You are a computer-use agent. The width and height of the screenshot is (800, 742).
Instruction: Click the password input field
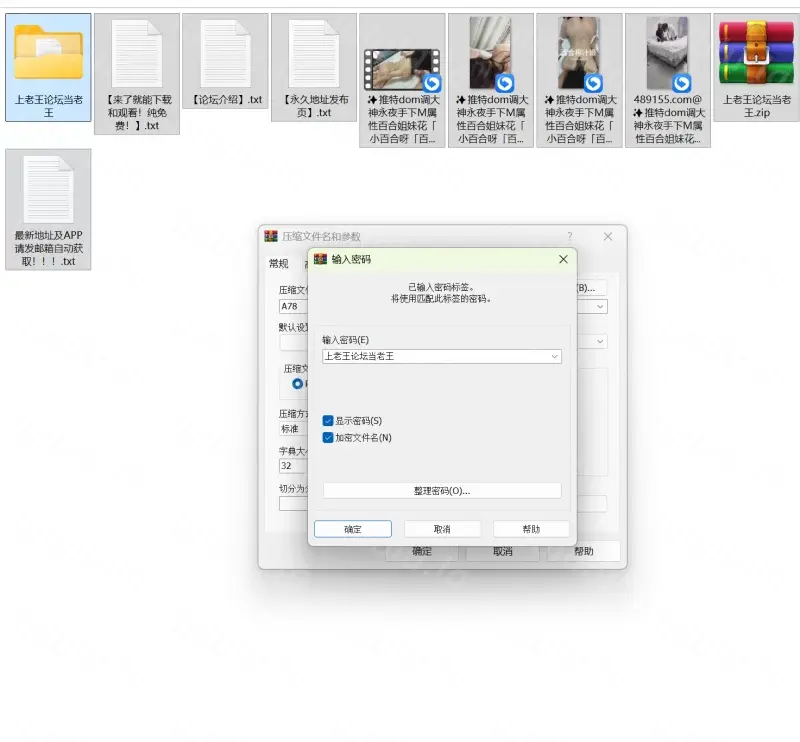click(435, 356)
